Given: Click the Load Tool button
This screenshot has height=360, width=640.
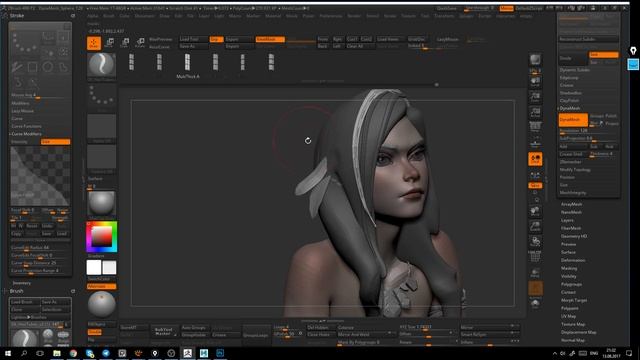Looking at the screenshot, I should [x=194, y=39].
